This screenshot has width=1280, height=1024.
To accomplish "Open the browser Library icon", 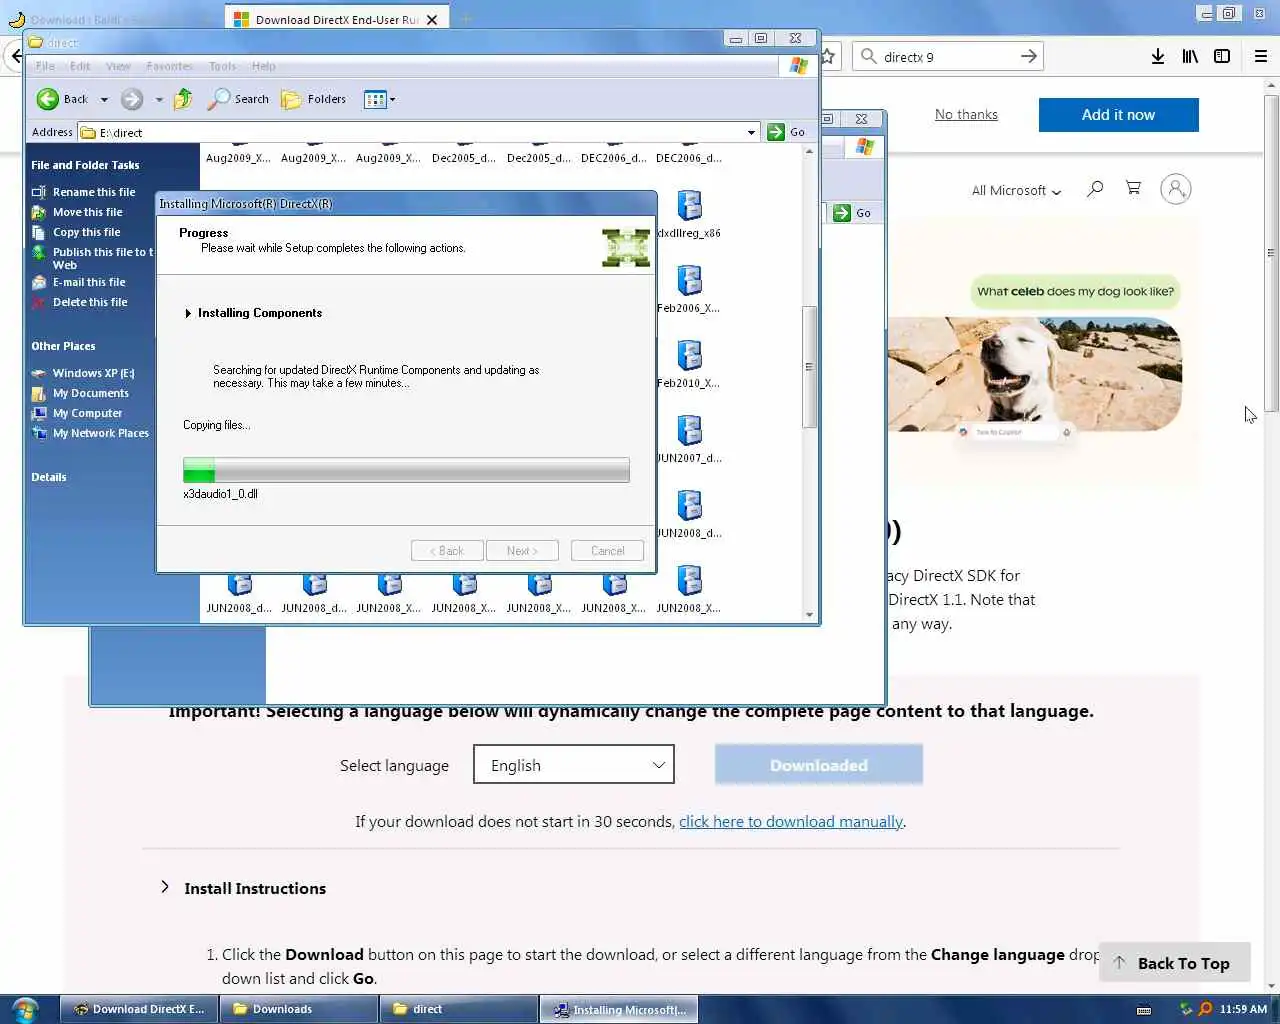I will 1190,57.
